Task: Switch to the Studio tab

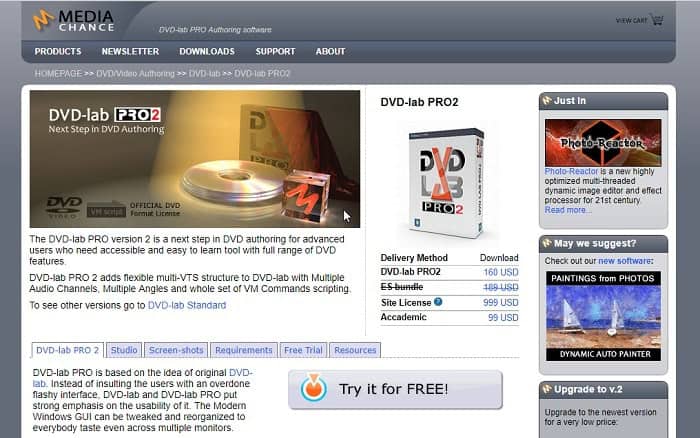Action: pyautogui.click(x=124, y=350)
